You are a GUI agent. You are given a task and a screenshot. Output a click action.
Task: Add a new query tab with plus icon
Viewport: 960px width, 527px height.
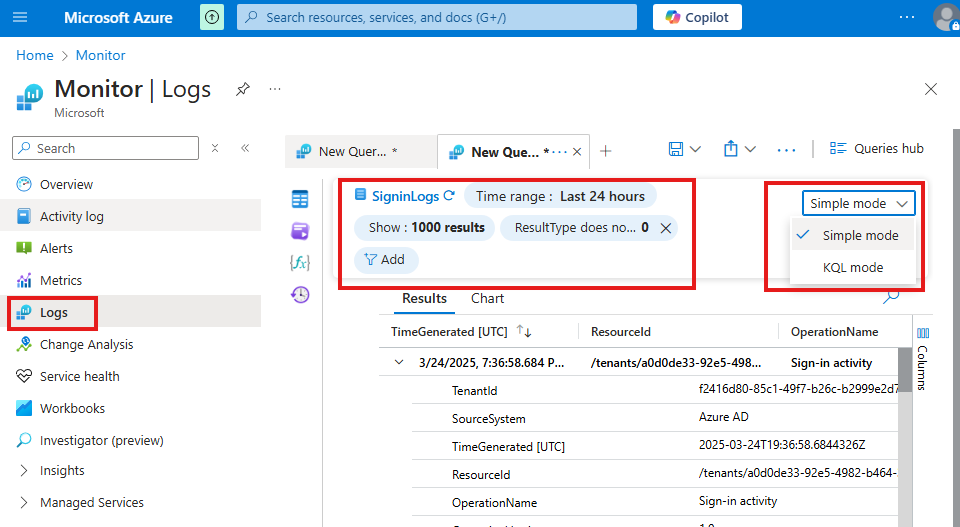tap(606, 151)
